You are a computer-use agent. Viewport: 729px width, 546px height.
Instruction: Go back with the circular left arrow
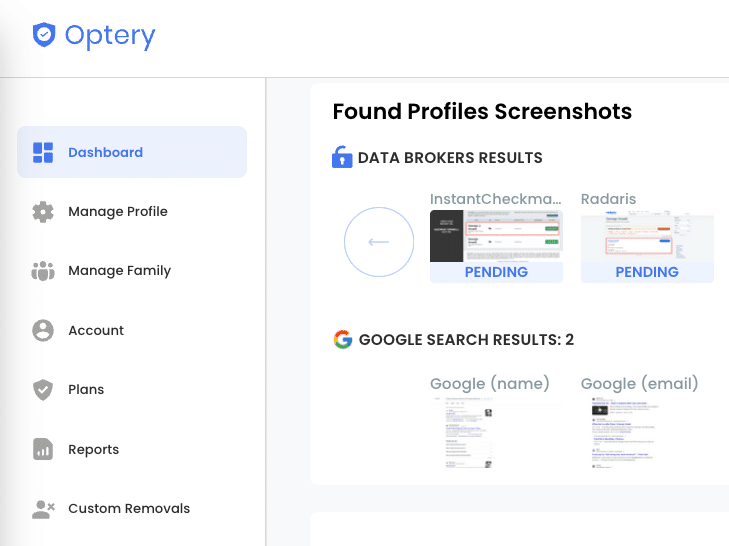click(379, 242)
